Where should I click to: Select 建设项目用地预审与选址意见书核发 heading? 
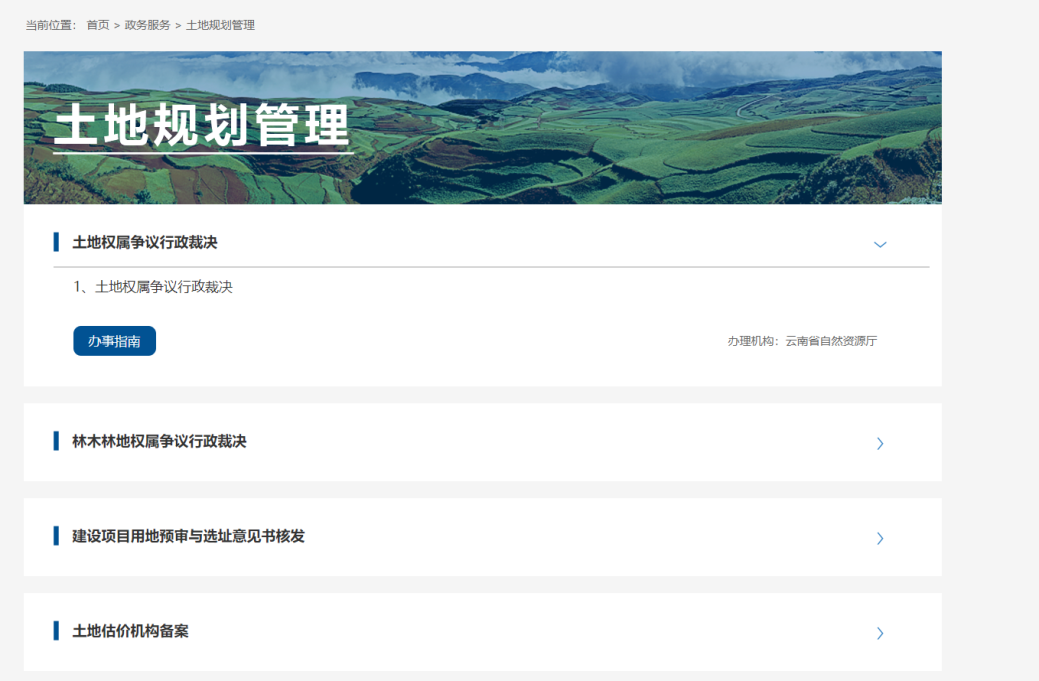[x=188, y=536]
